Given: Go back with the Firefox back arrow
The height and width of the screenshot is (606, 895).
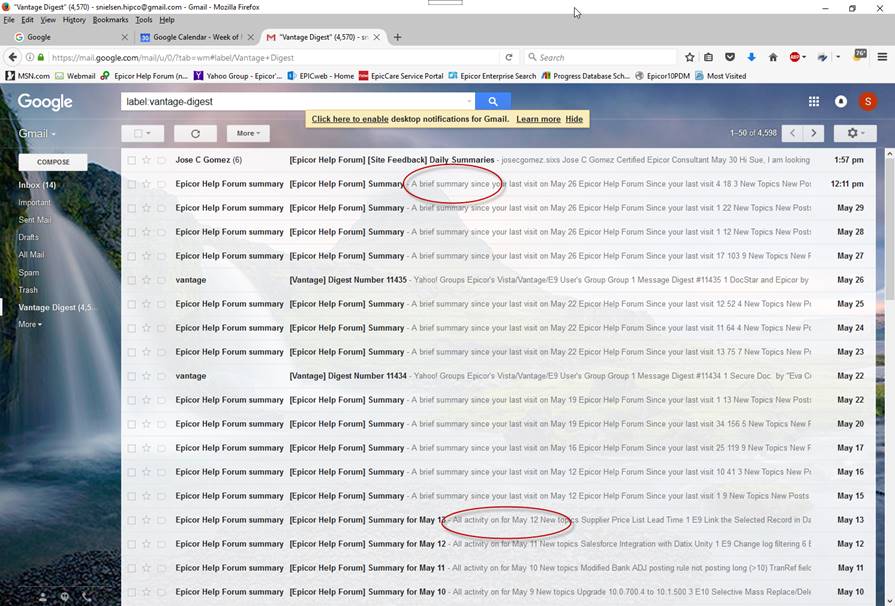Looking at the screenshot, I should pyautogui.click(x=13, y=57).
